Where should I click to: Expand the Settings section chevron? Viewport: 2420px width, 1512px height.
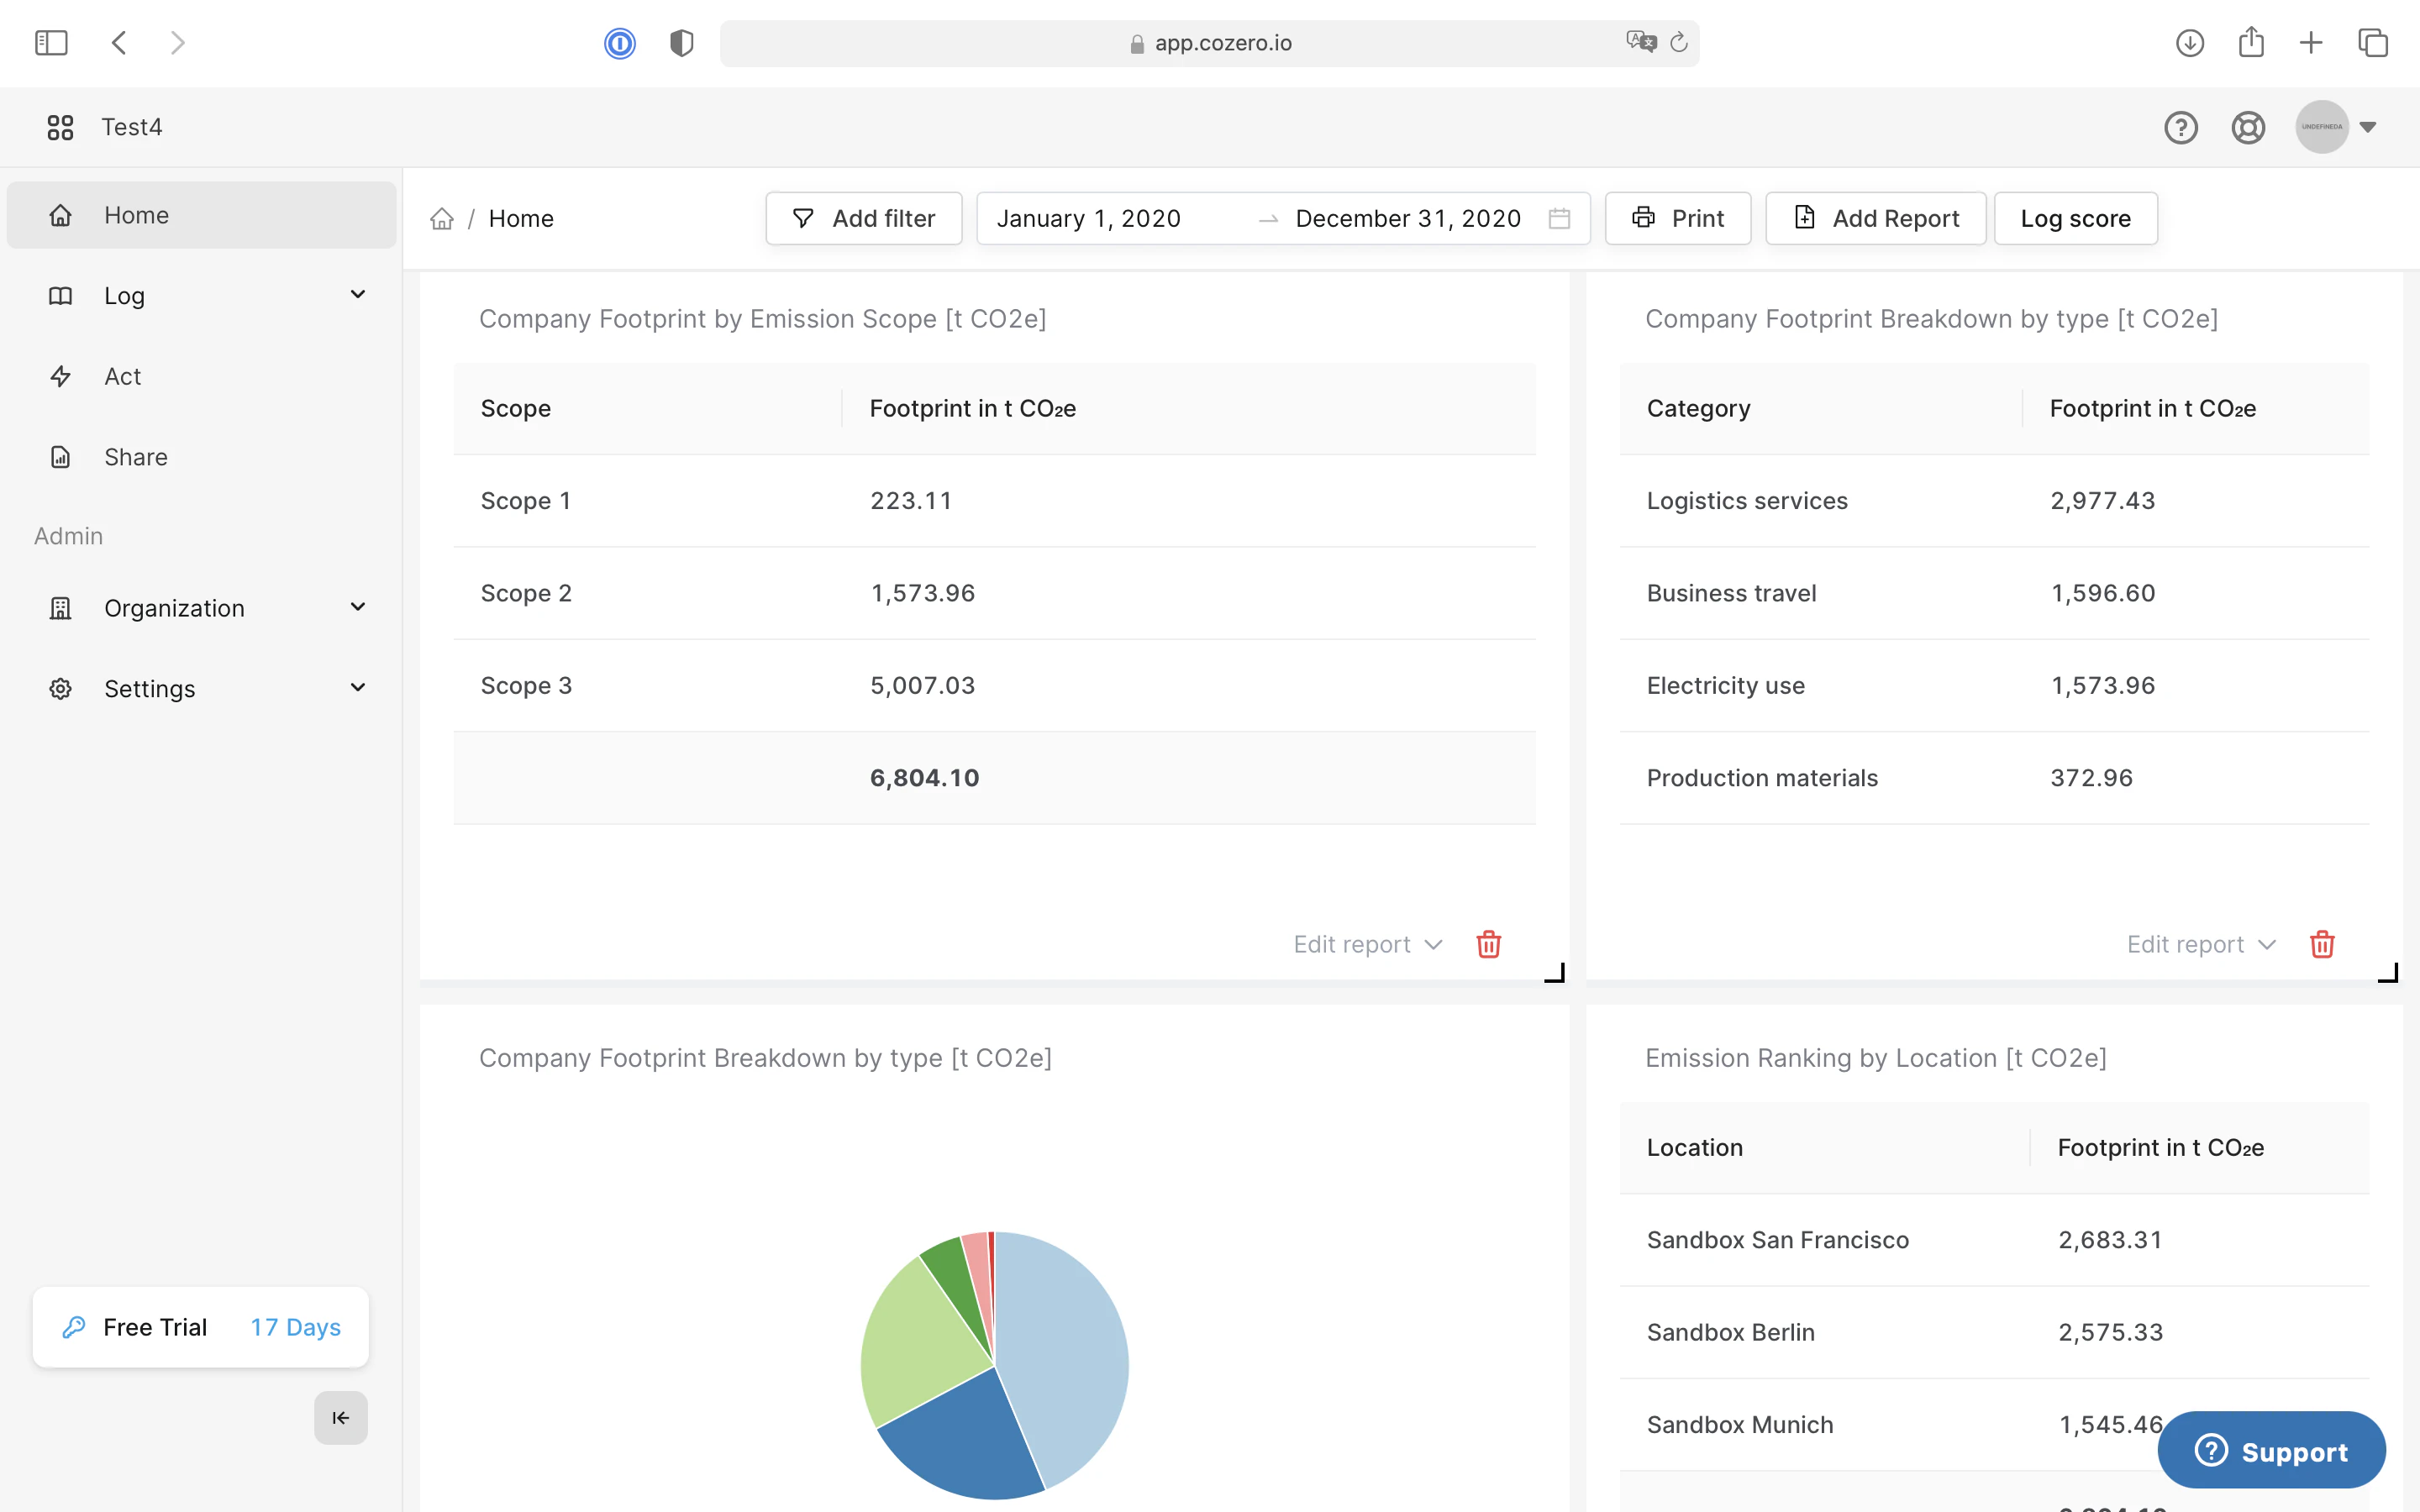(357, 688)
